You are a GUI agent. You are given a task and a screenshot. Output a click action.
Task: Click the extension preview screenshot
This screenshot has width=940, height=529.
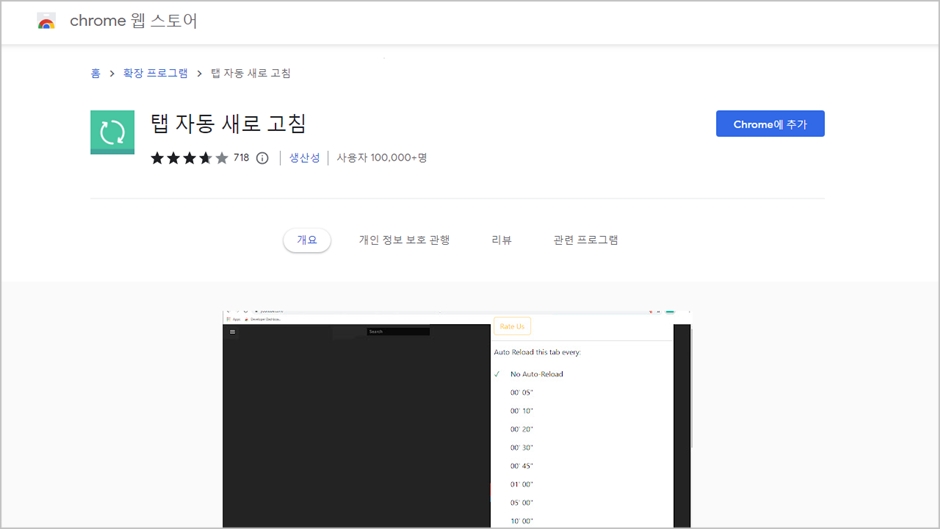point(456,419)
